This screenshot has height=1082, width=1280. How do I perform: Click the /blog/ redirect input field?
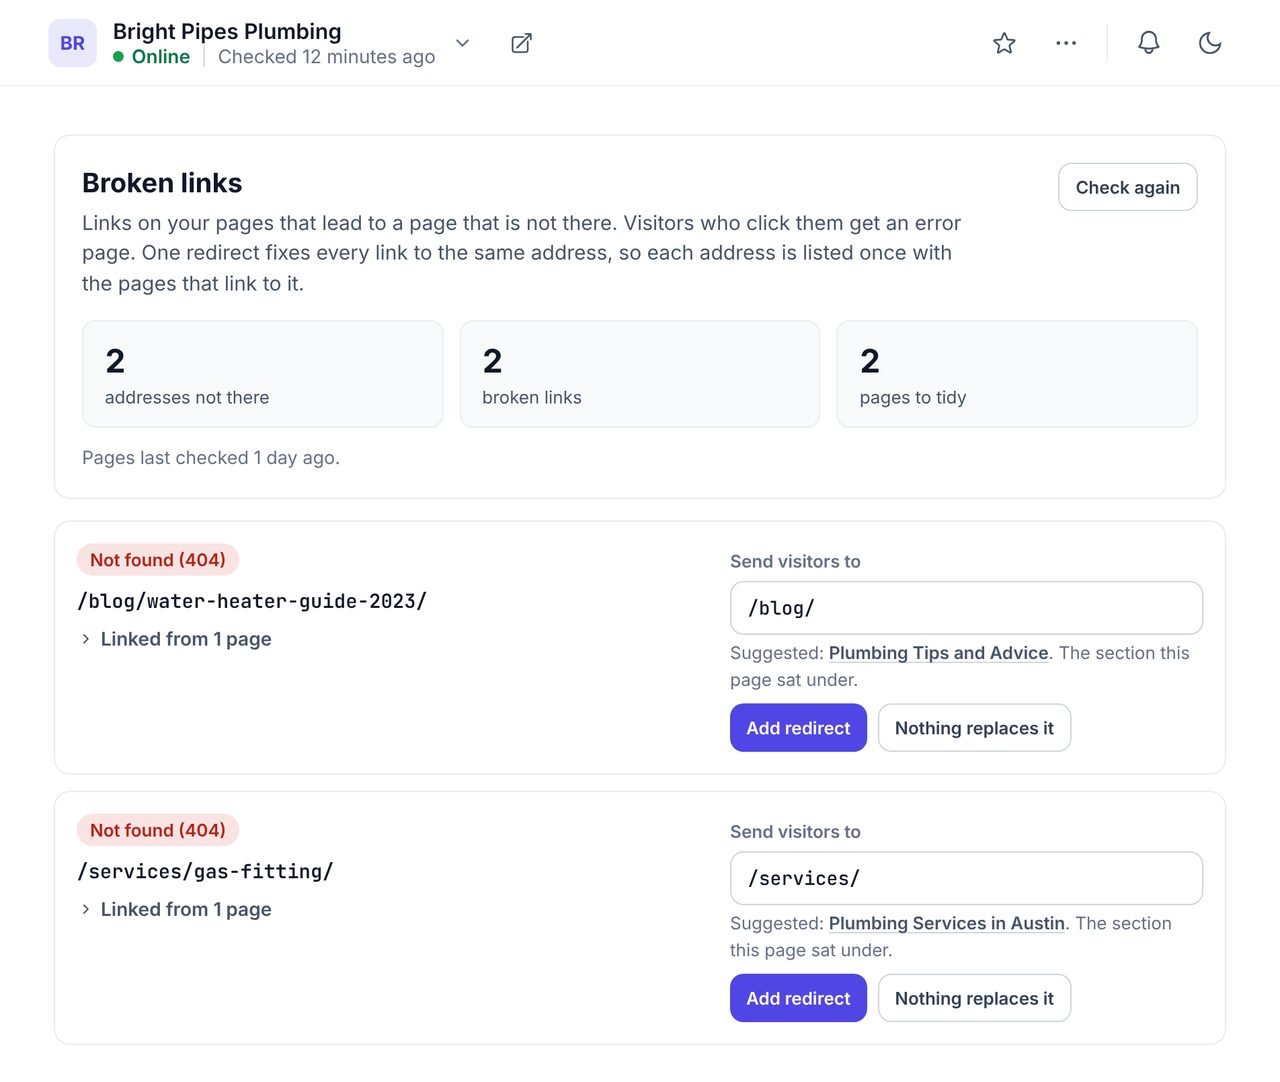point(966,608)
